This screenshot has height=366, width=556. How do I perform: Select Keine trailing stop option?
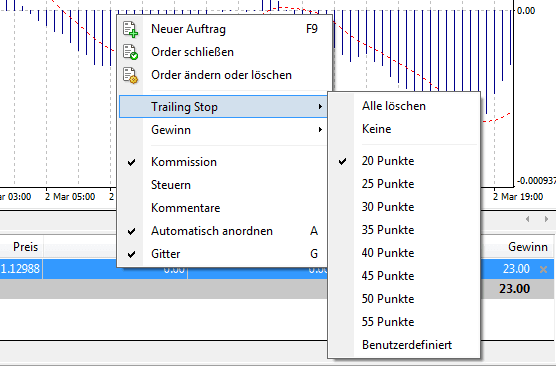click(404, 129)
